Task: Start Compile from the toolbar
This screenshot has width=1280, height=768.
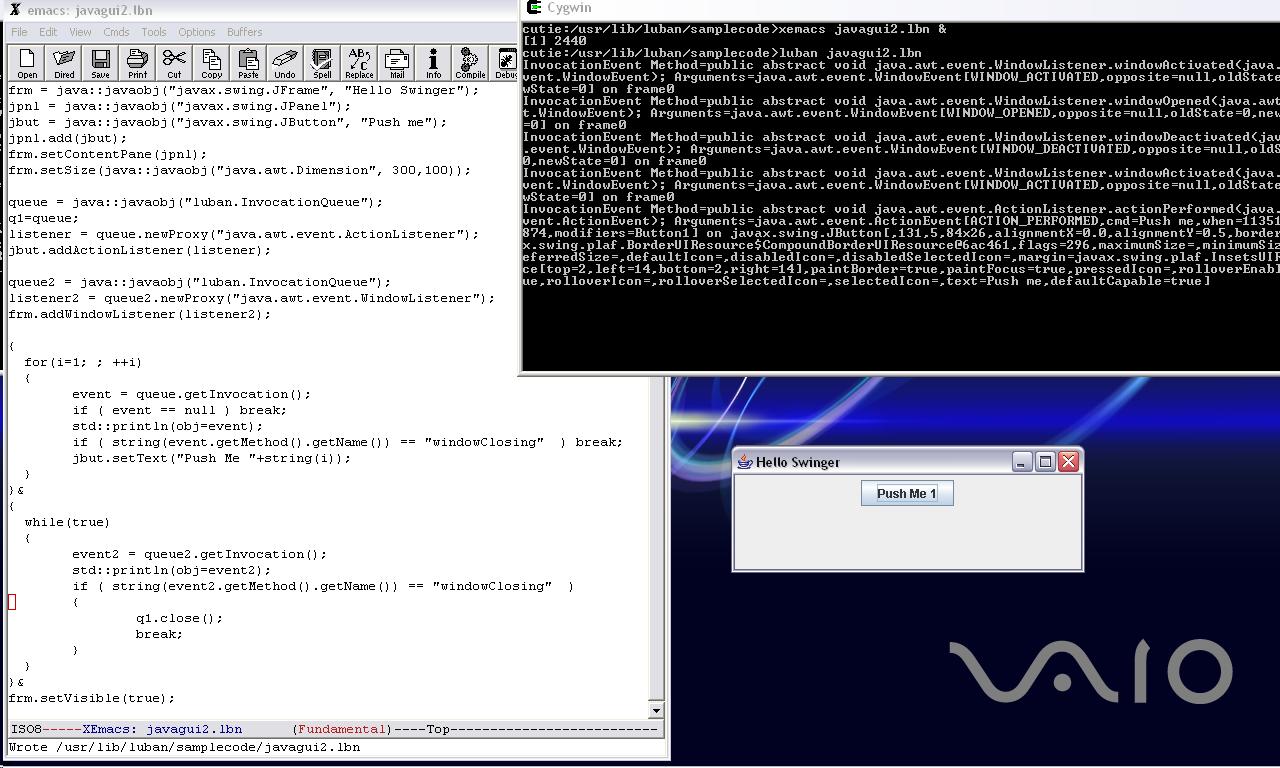Action: tap(470, 63)
